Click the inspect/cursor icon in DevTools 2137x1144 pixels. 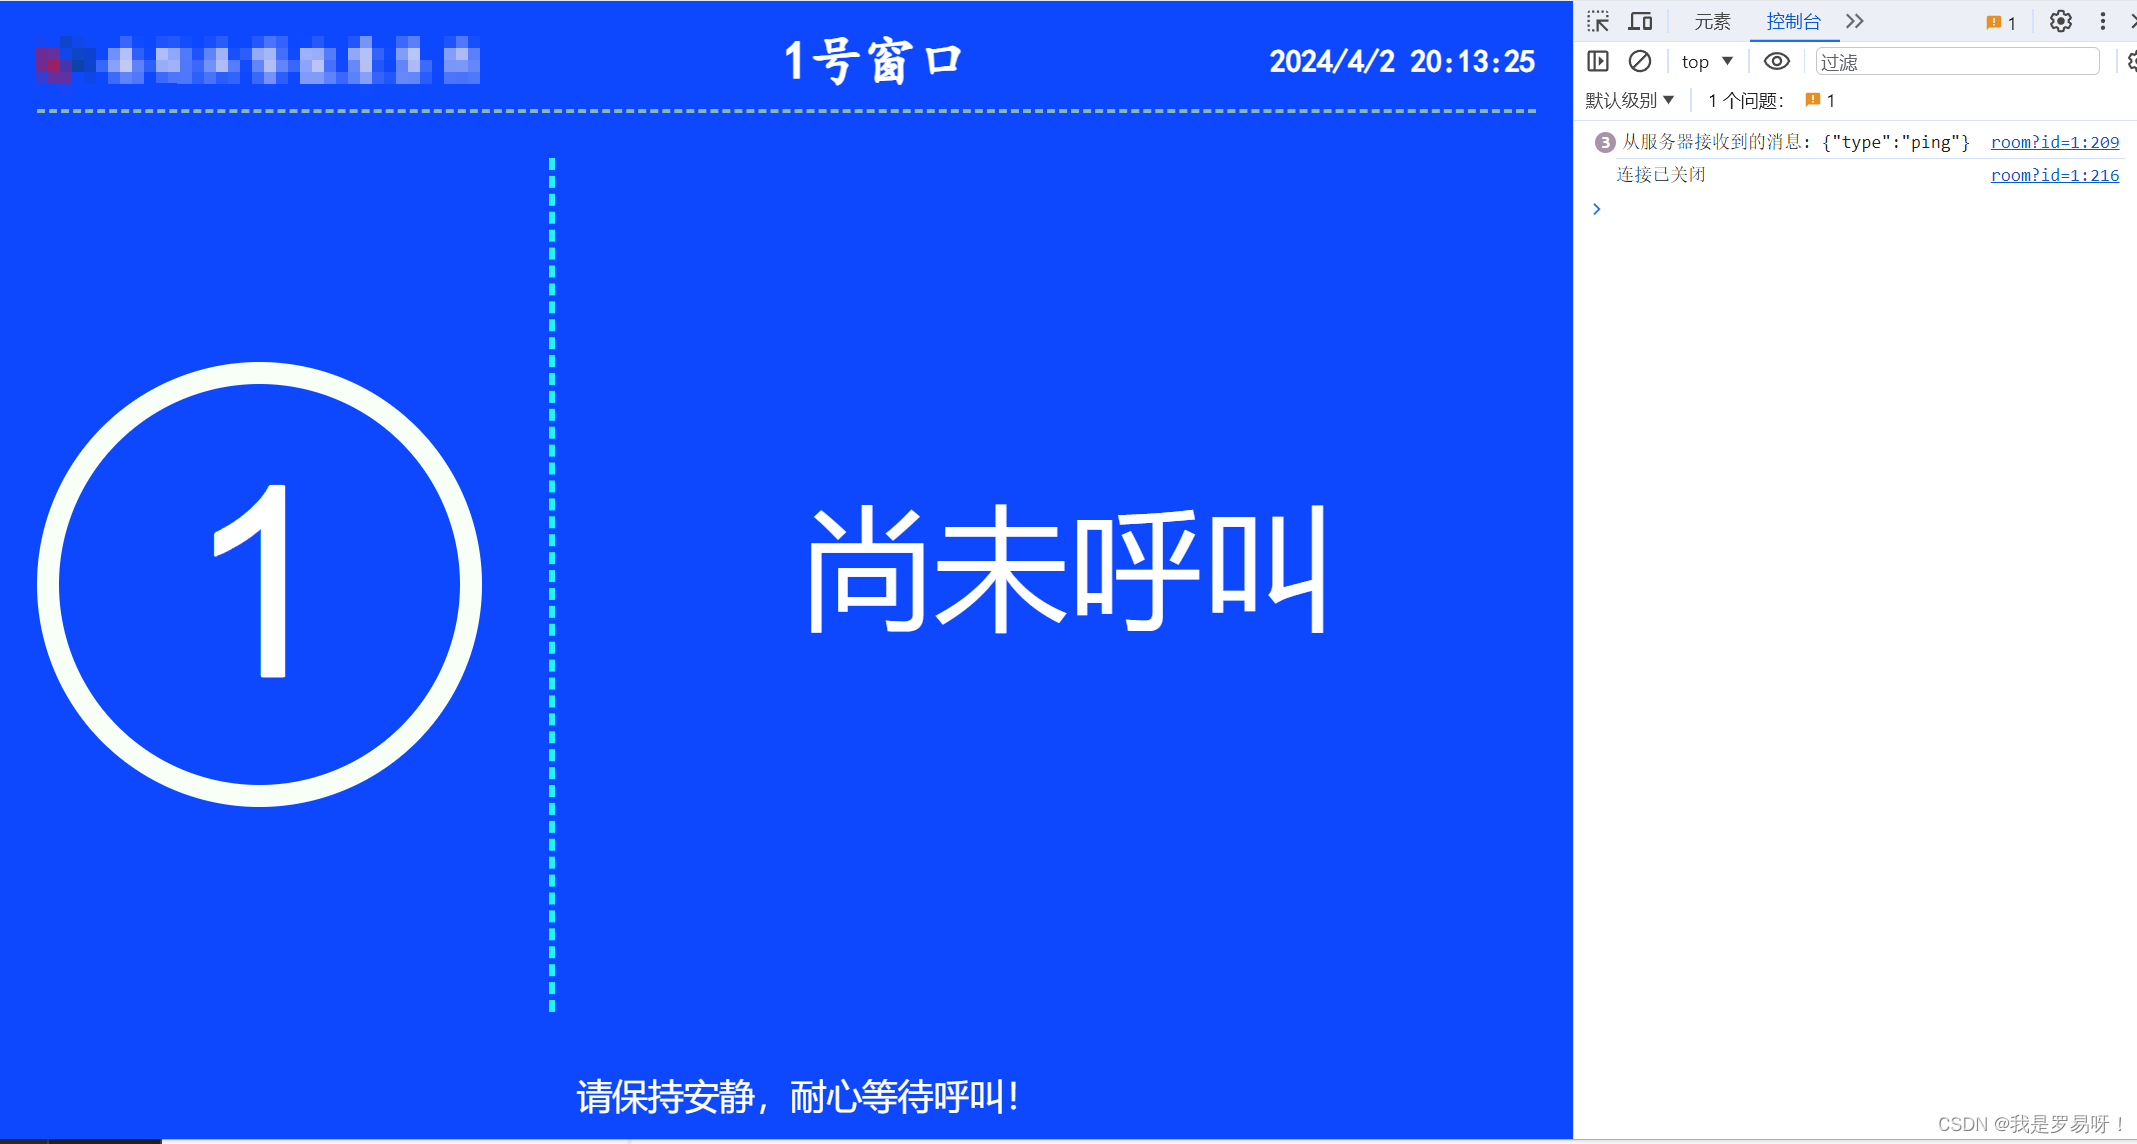[1599, 20]
